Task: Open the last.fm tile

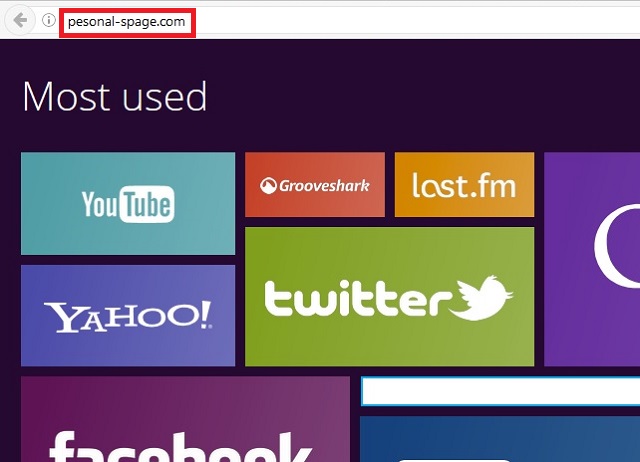Action: 464,184
